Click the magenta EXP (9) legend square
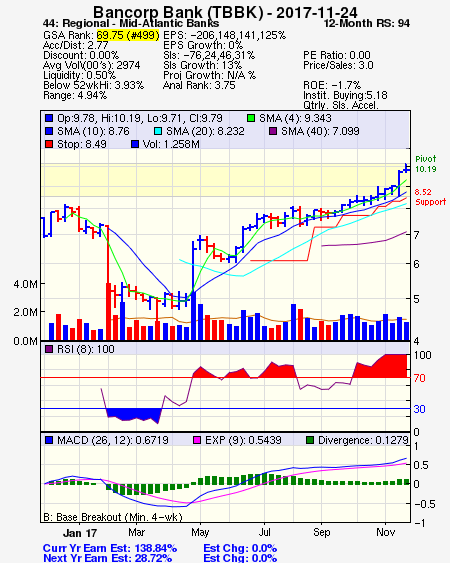 click(x=197, y=440)
